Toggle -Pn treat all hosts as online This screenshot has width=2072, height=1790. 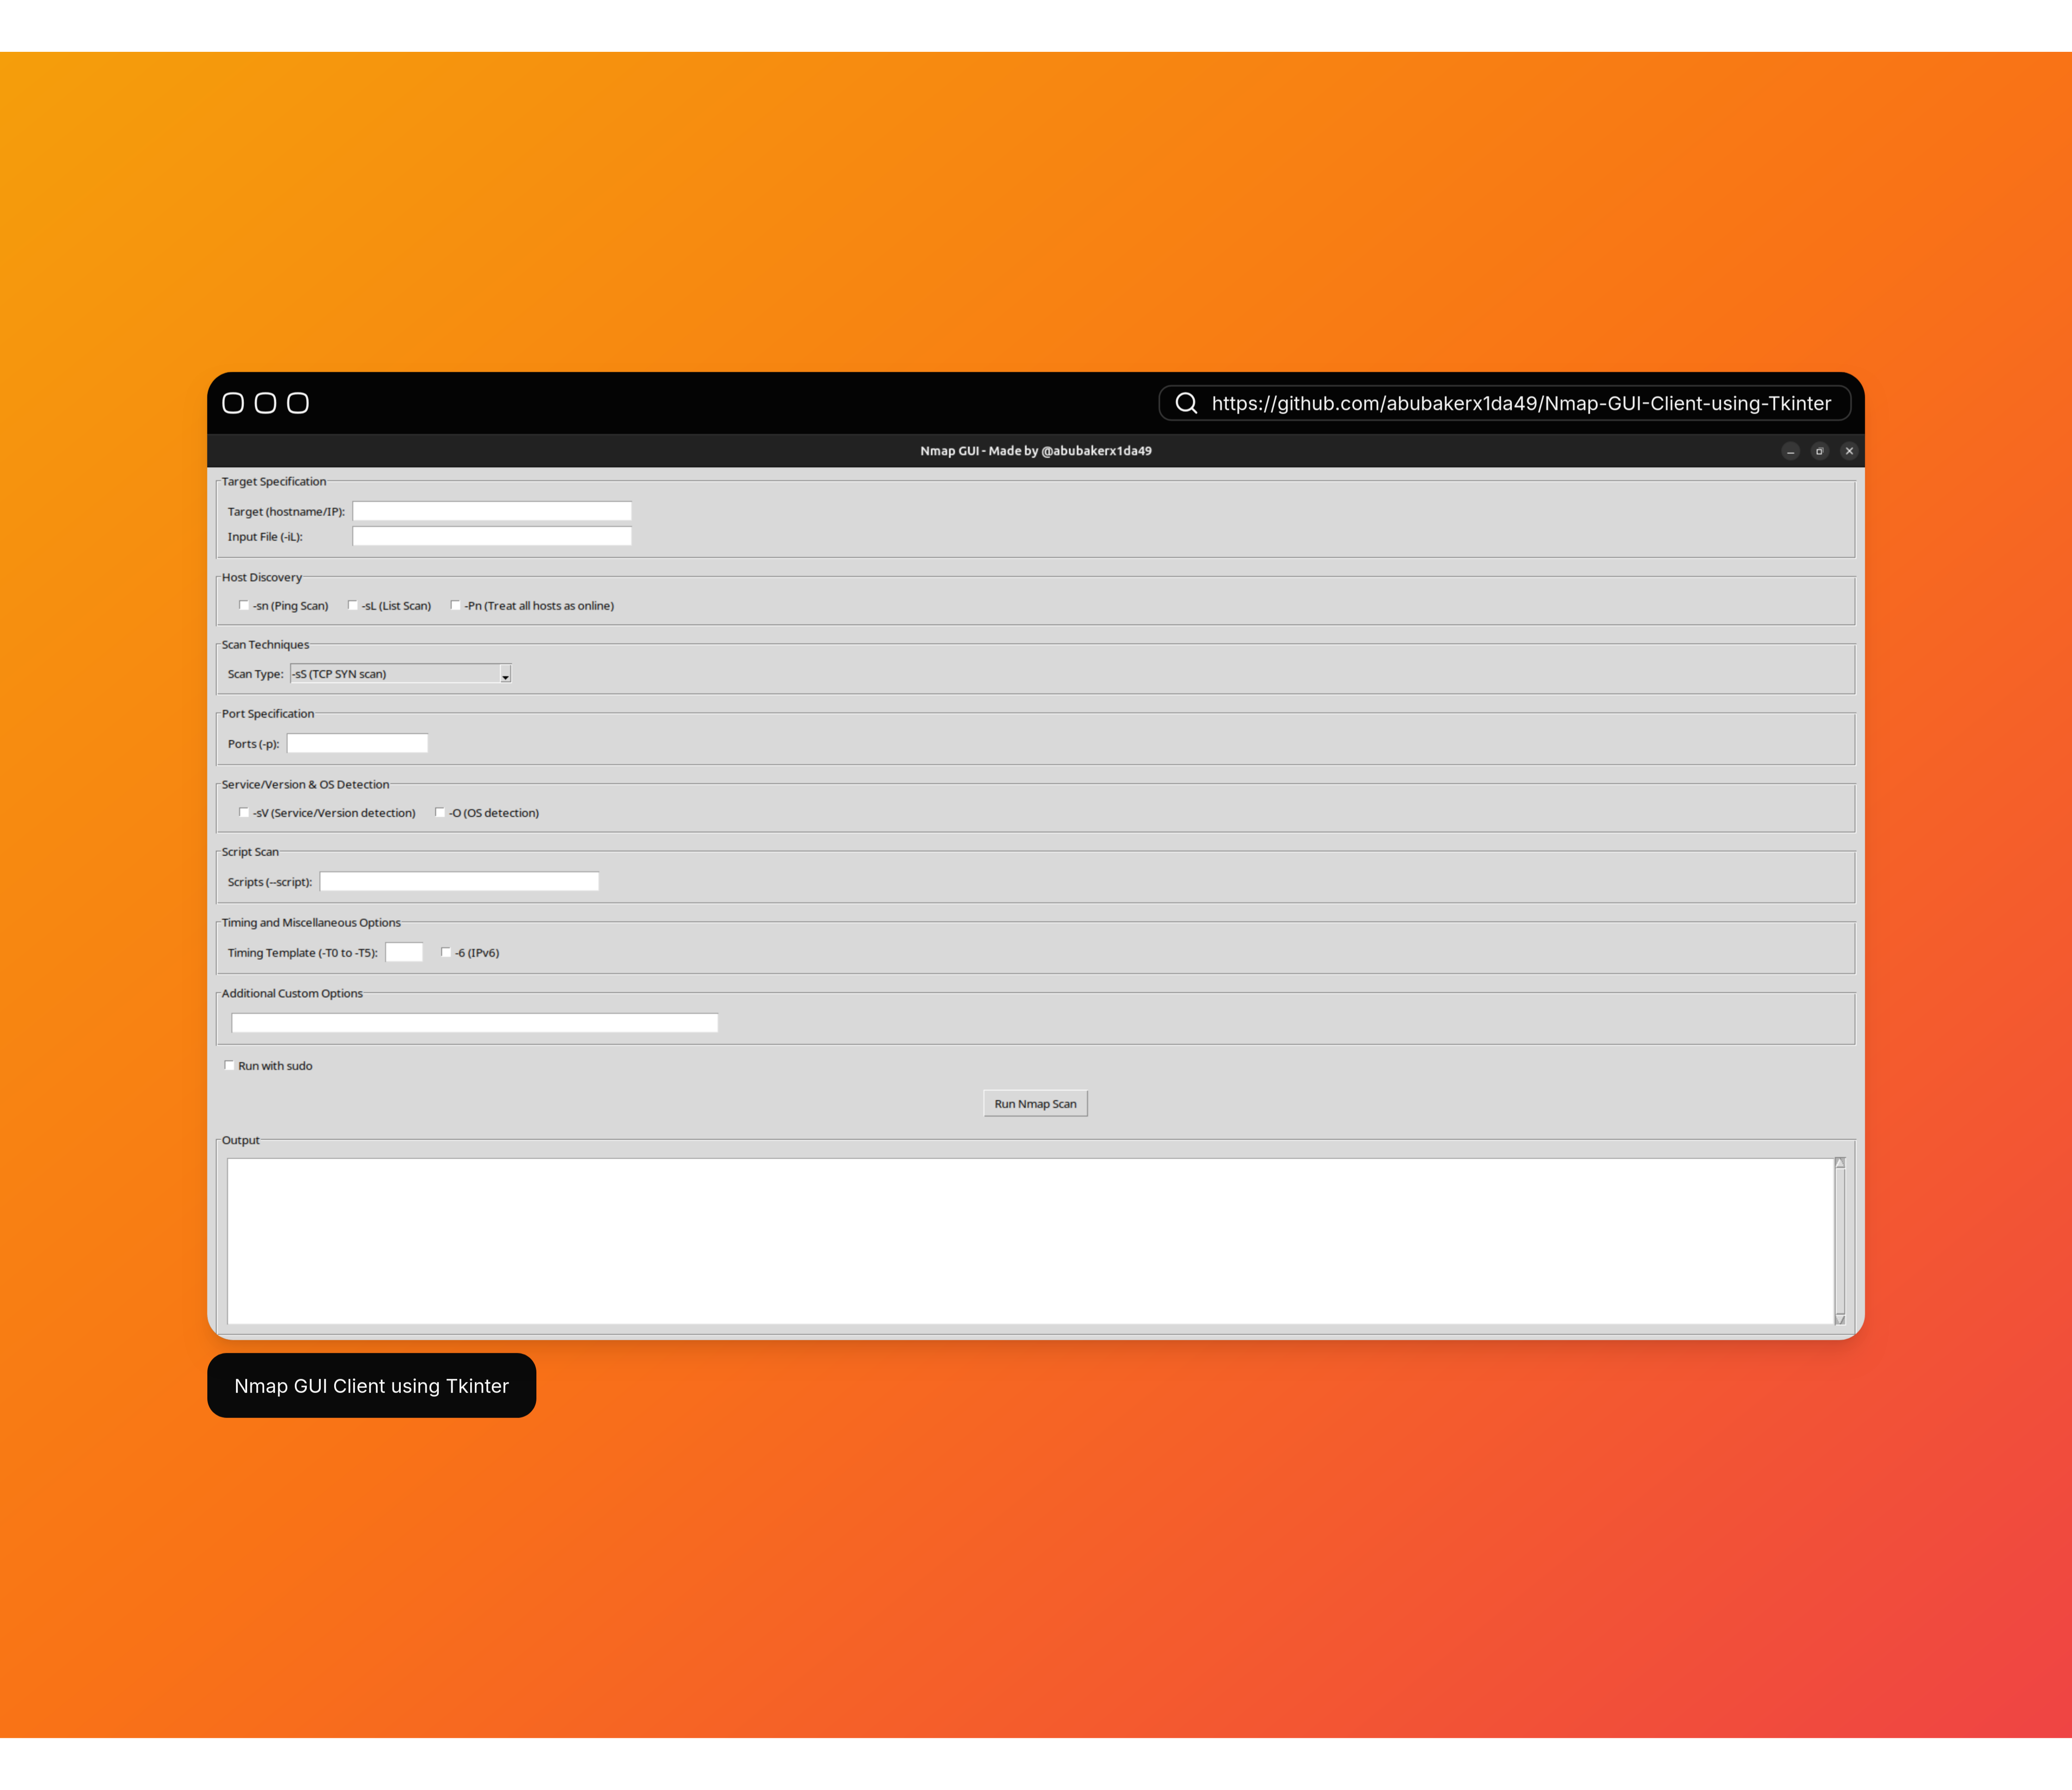[456, 605]
